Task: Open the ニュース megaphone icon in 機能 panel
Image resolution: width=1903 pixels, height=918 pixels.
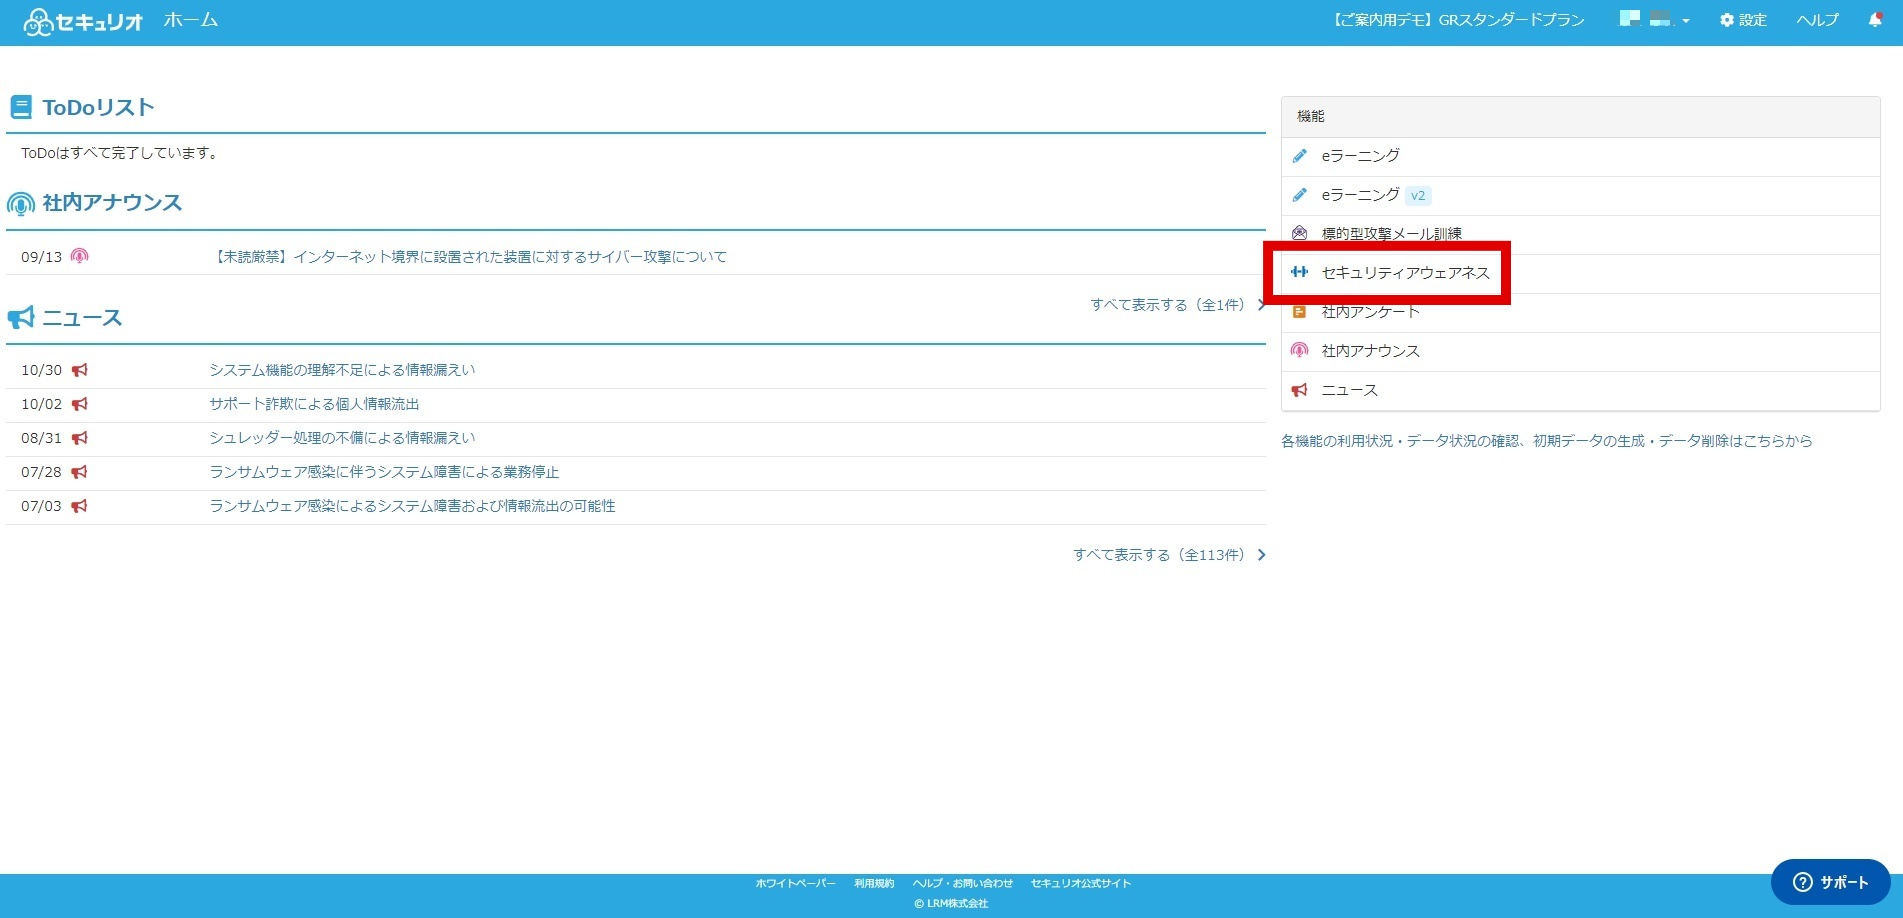Action: point(1299,390)
